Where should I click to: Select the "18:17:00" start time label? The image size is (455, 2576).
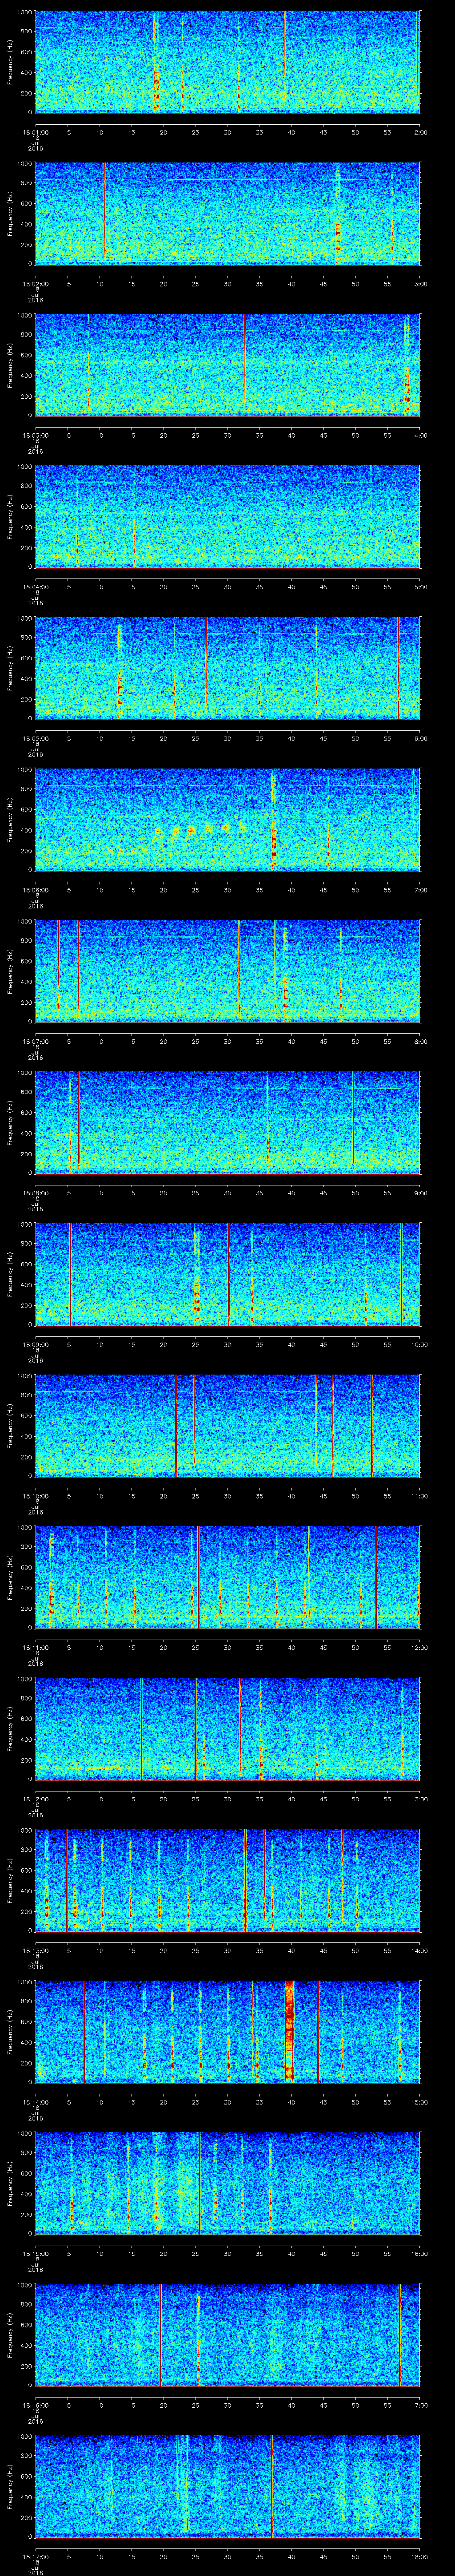[35, 2556]
